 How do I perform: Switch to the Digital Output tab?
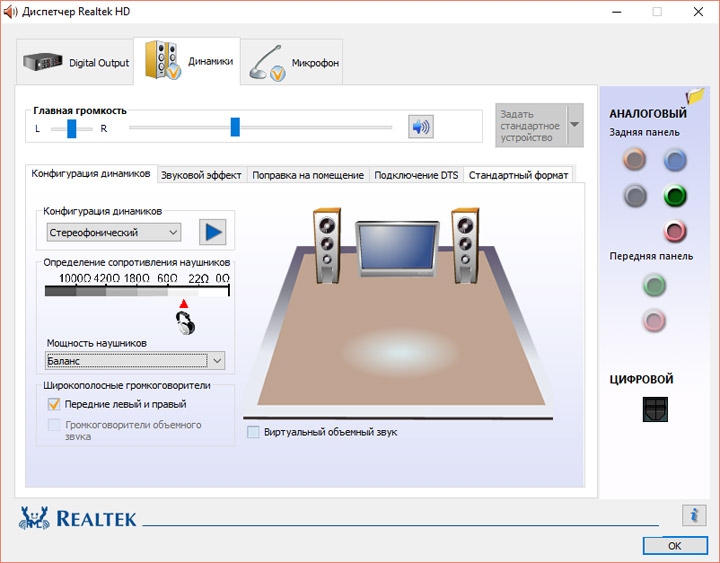click(x=75, y=62)
